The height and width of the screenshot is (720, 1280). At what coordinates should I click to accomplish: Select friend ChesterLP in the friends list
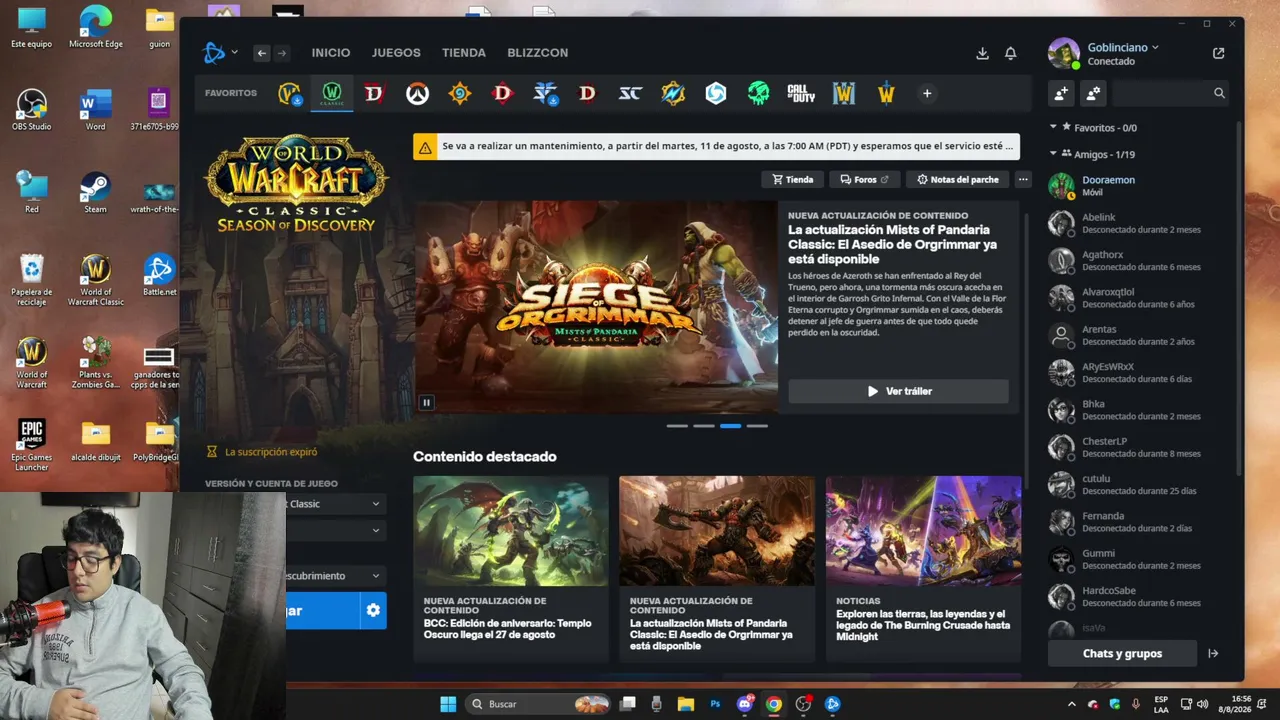[1138, 447]
